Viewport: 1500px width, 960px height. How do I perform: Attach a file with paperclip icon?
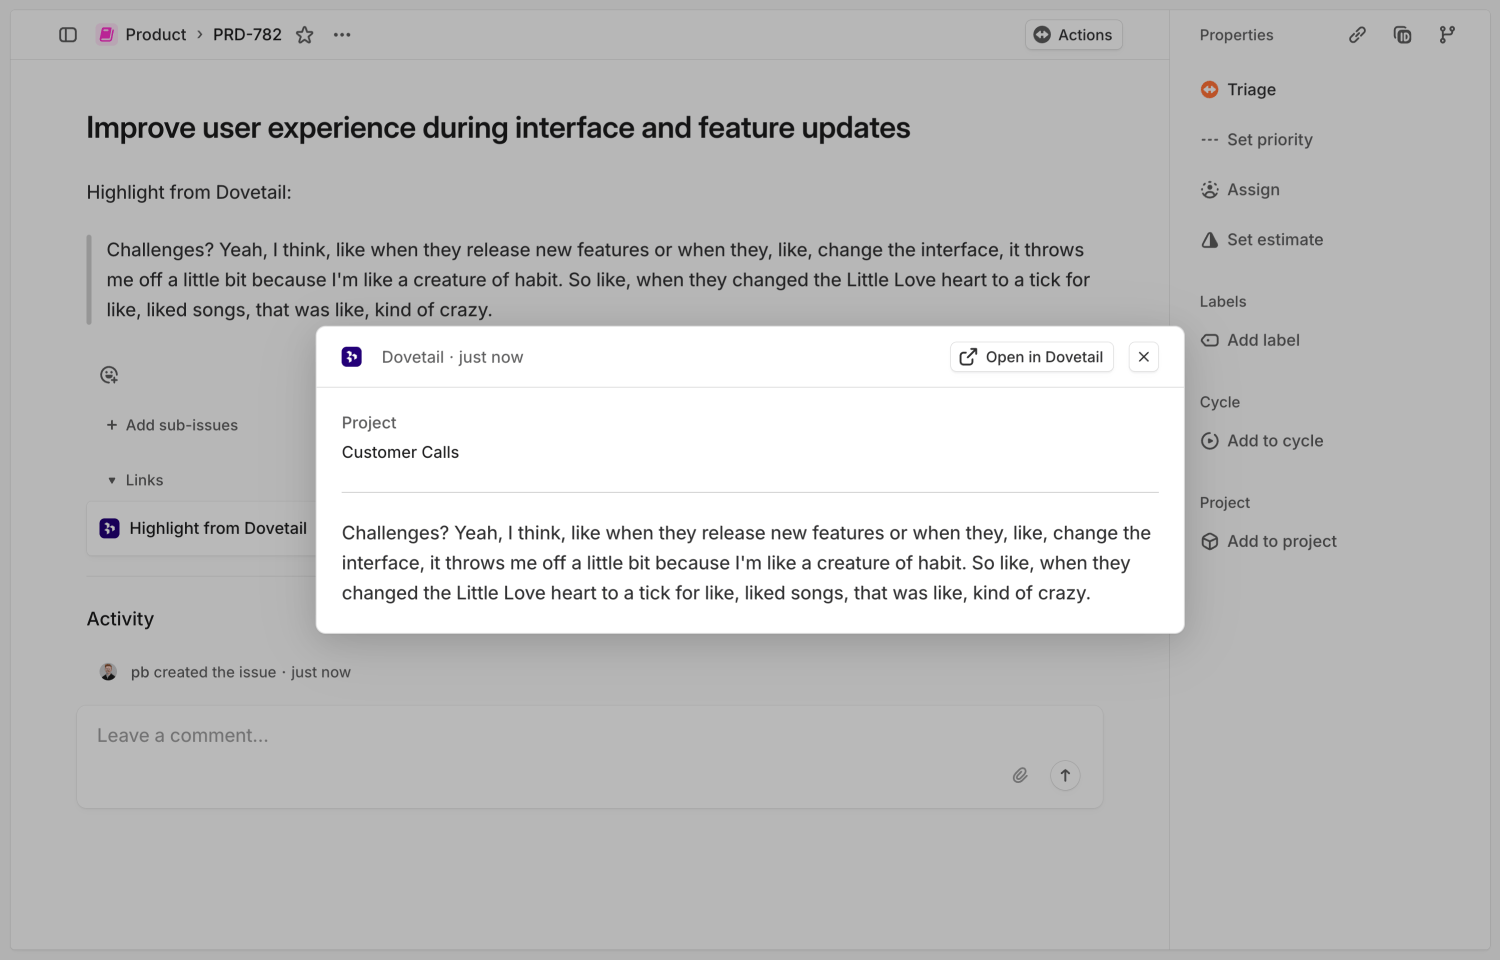1020,775
